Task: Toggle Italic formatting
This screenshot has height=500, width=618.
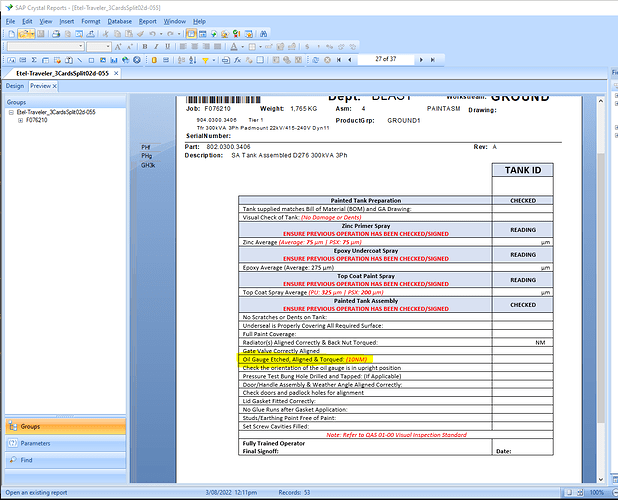Action: tap(155, 46)
